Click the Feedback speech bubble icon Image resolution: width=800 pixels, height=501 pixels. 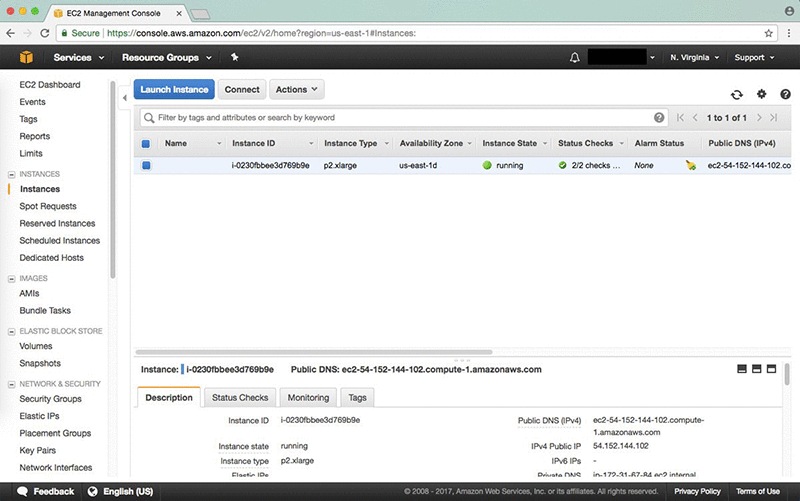[x=22, y=491]
